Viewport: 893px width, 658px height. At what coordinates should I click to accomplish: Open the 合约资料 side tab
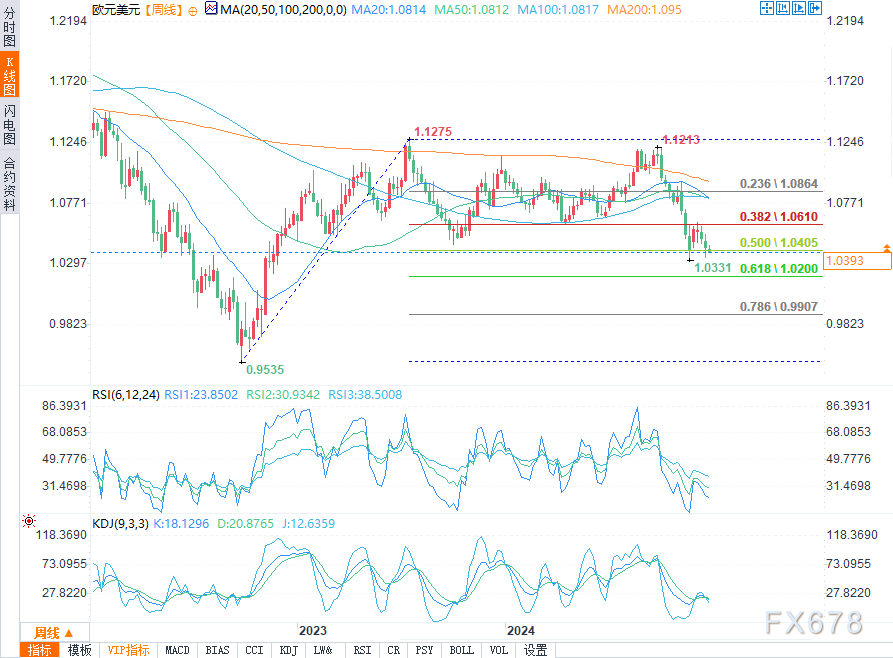10,182
